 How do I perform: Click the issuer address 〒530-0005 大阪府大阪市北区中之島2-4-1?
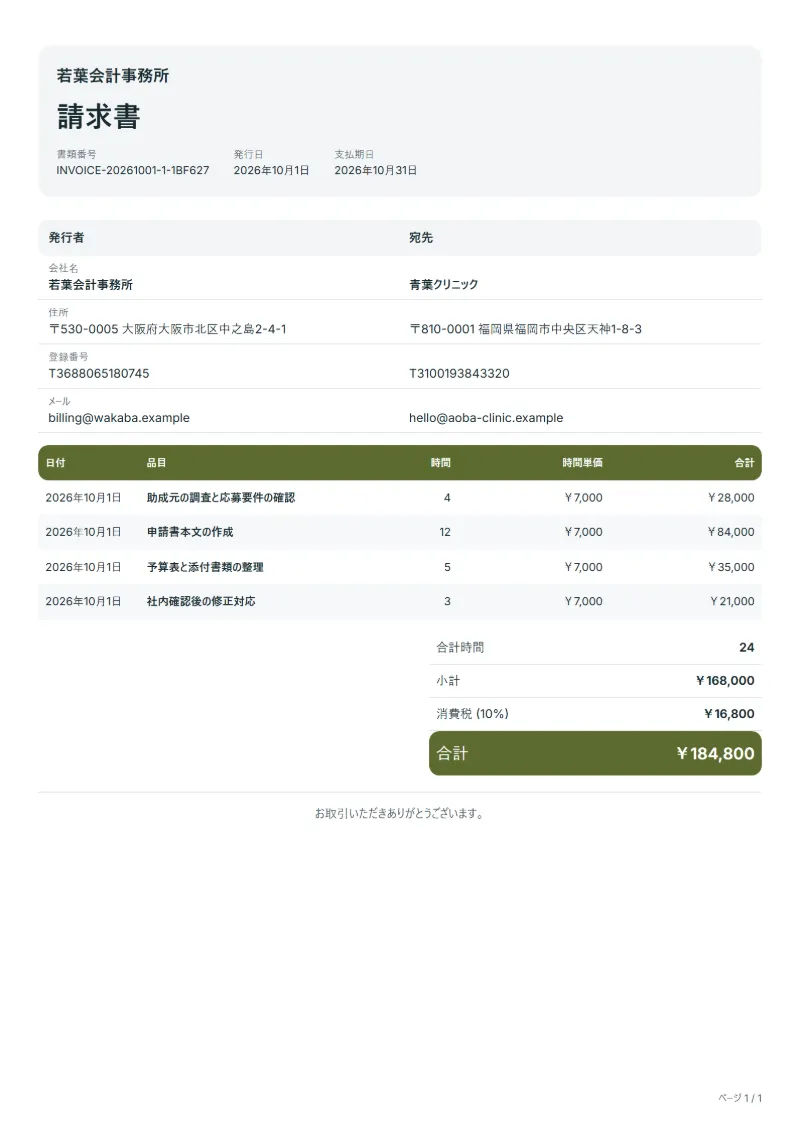tap(167, 329)
